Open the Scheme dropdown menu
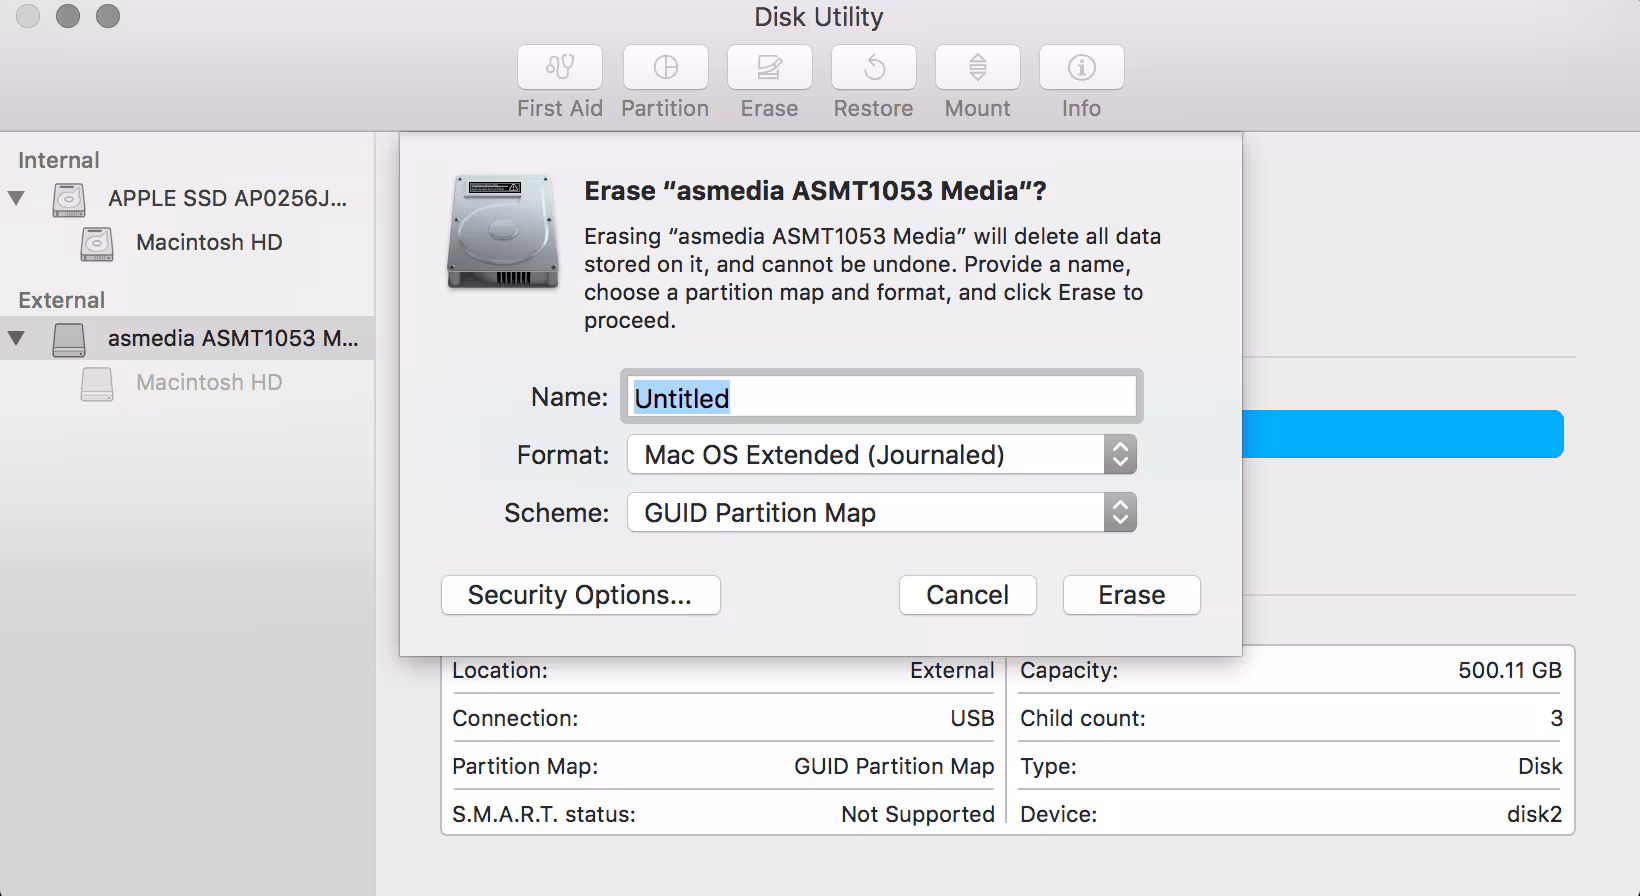This screenshot has width=1640, height=896. coord(881,513)
